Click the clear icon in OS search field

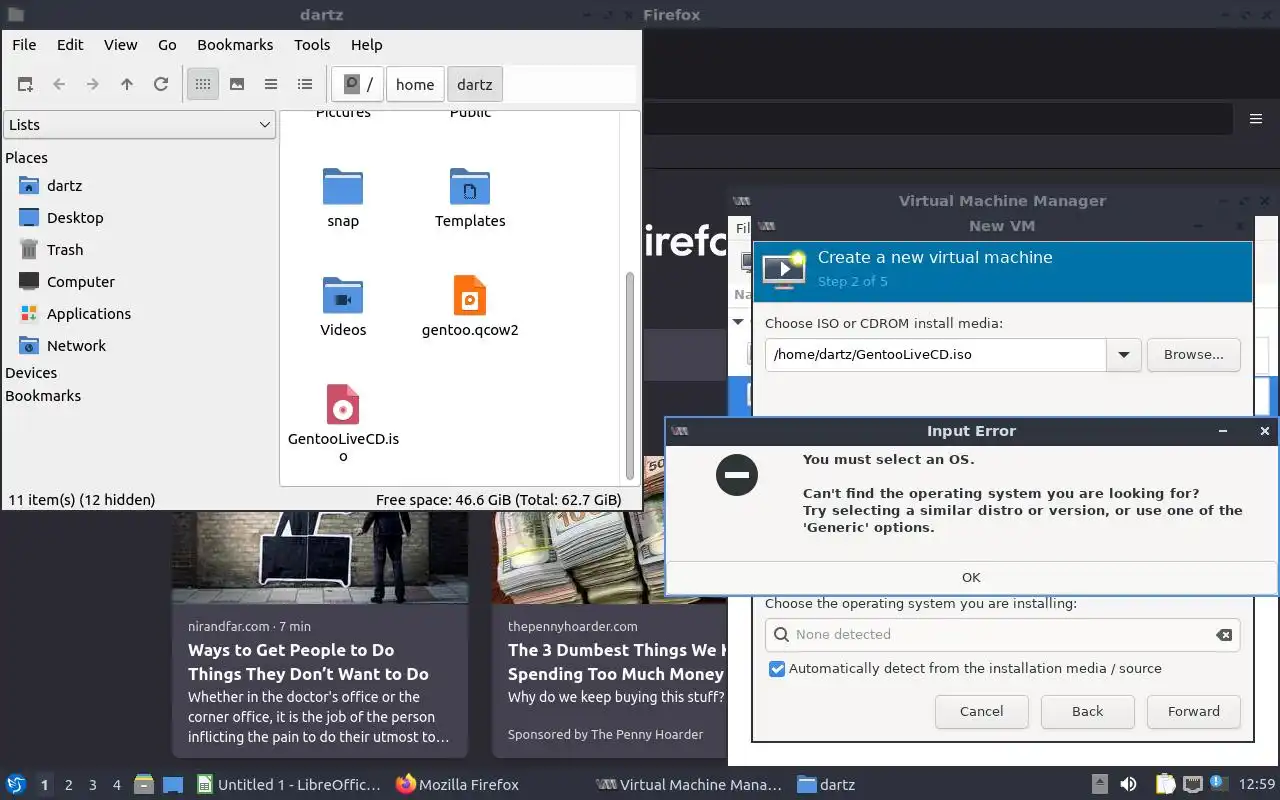1223,635
